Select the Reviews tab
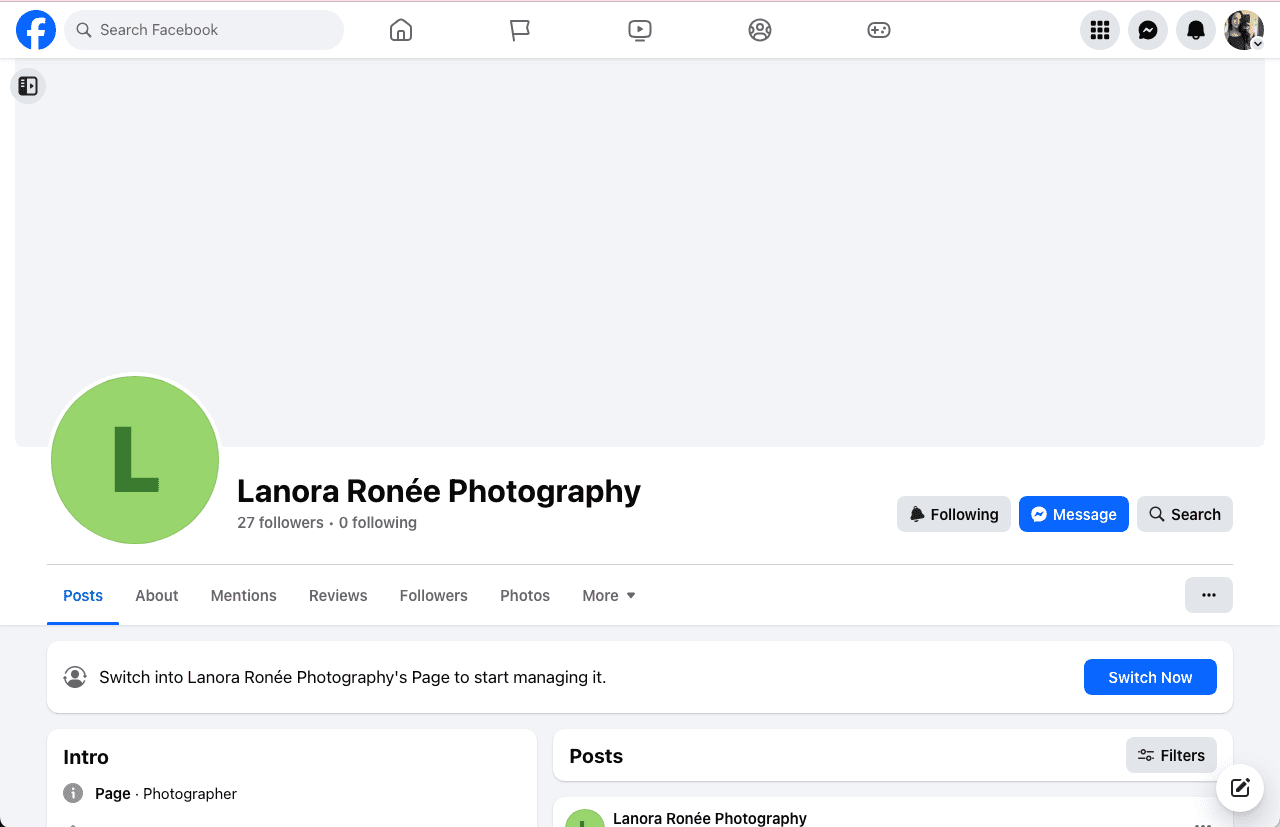Image resolution: width=1280 pixels, height=827 pixels. pyautogui.click(x=338, y=595)
